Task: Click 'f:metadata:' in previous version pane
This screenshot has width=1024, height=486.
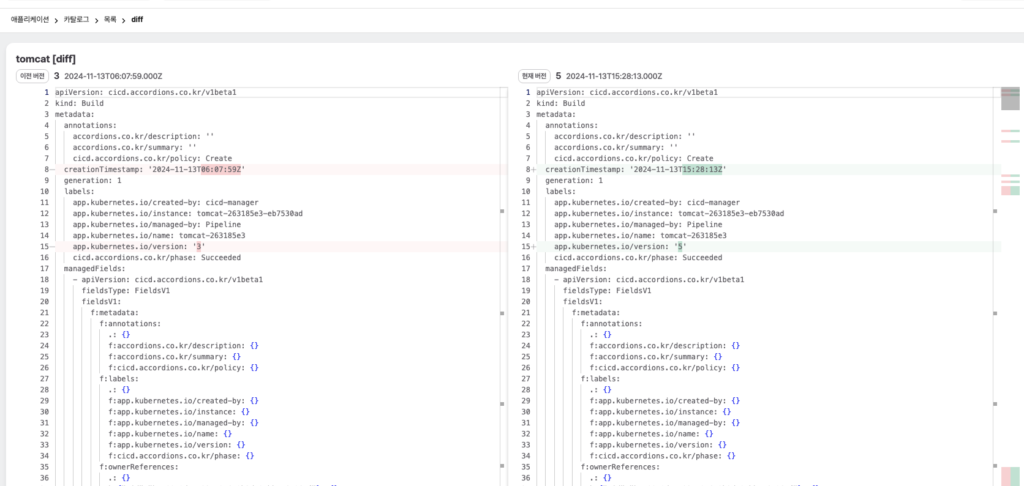Action: coord(114,314)
